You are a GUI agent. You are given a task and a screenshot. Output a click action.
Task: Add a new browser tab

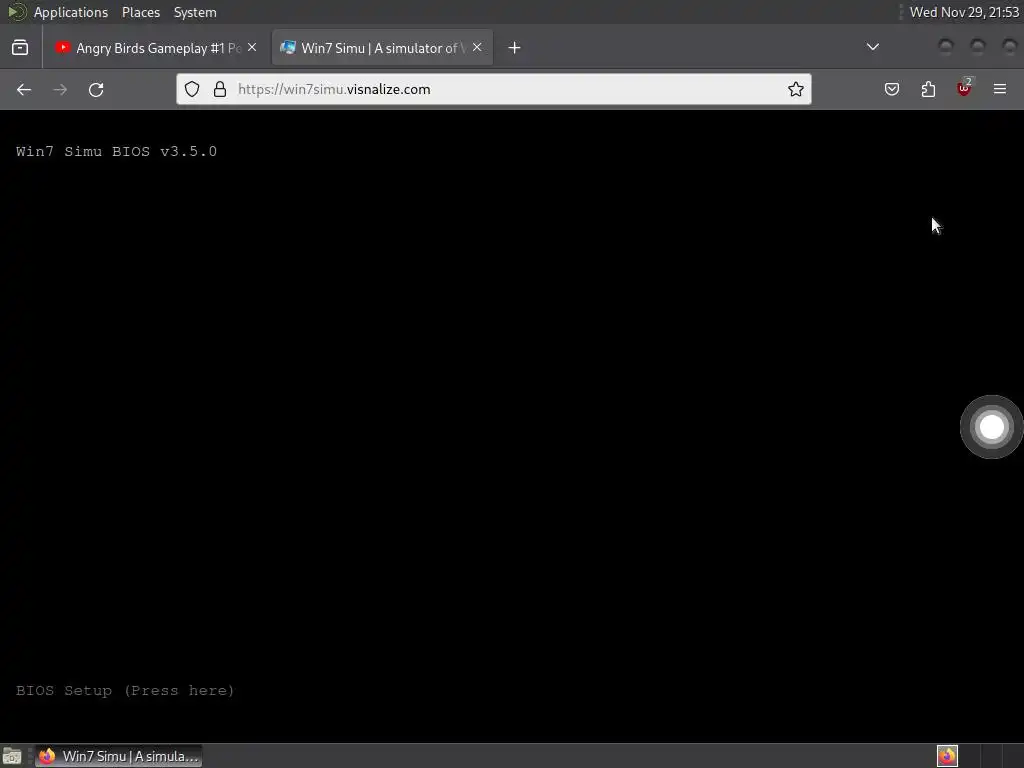[x=515, y=48]
